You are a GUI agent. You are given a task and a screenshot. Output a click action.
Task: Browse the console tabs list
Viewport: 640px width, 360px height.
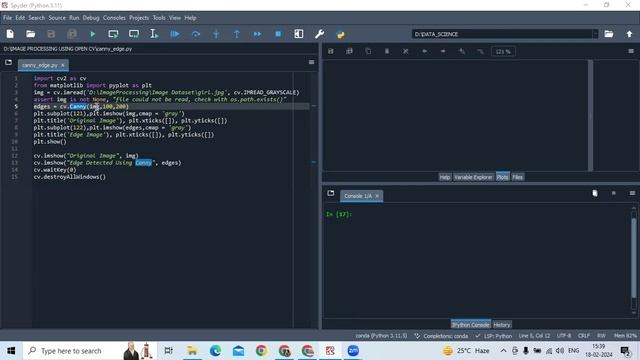331,193
